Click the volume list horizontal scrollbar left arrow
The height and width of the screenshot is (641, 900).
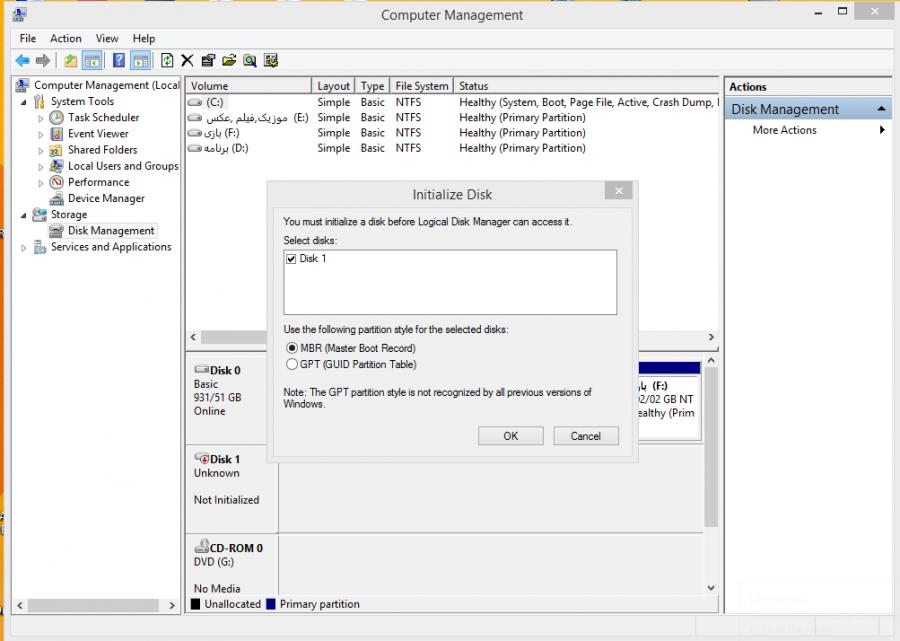[x=193, y=337]
